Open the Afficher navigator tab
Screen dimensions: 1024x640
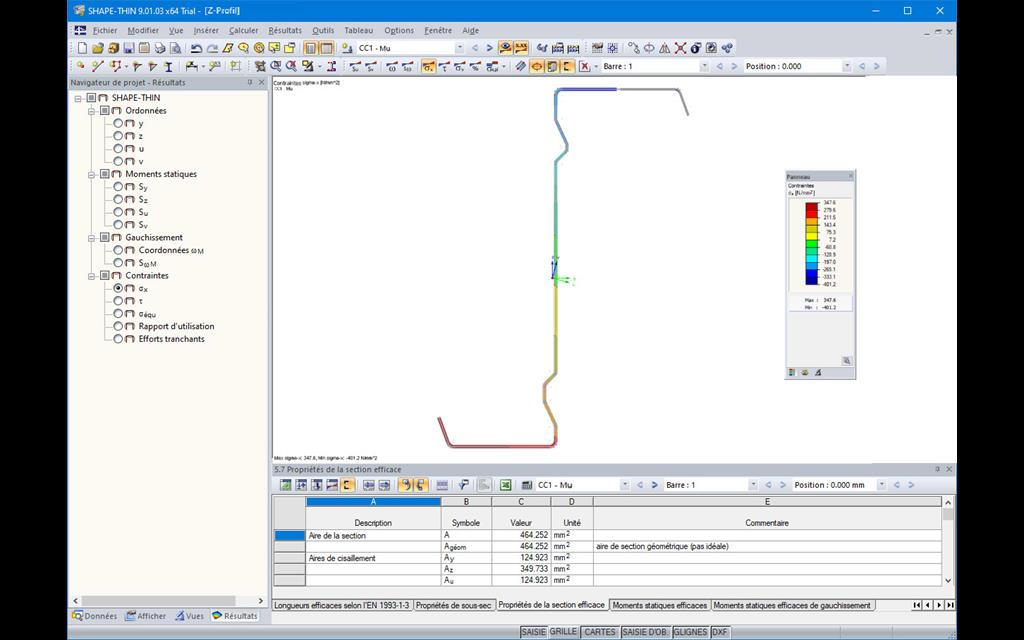pyautogui.click(x=146, y=616)
